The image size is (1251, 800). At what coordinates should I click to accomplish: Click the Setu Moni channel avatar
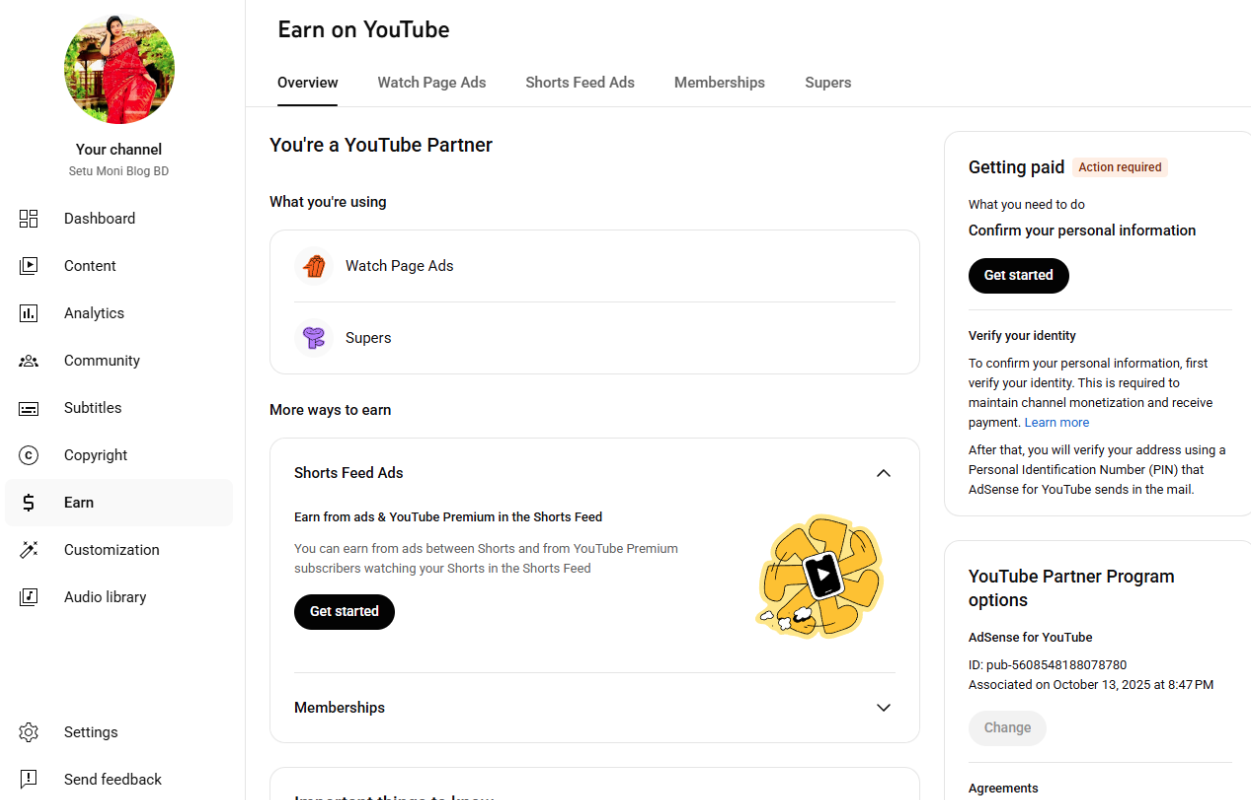[119, 69]
